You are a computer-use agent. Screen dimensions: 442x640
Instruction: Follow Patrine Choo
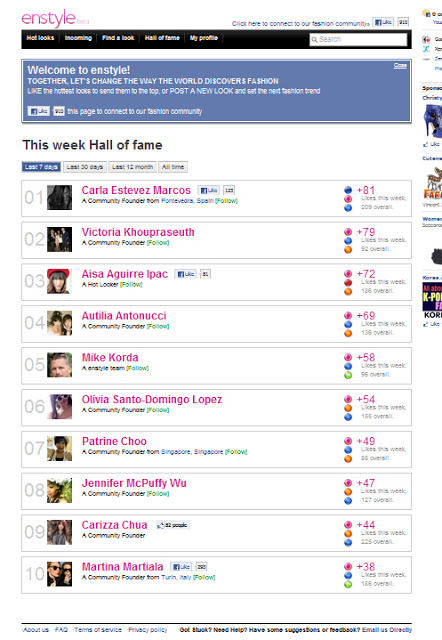(x=236, y=452)
